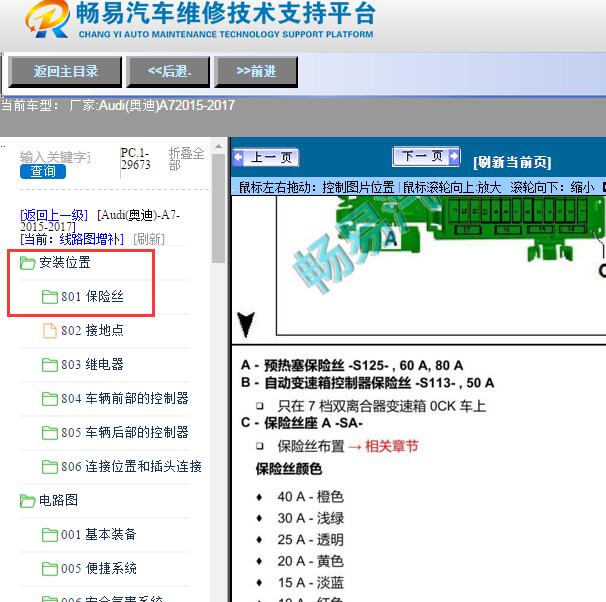Go back using the <<后退 button
This screenshot has height=602, width=606.
tap(169, 71)
